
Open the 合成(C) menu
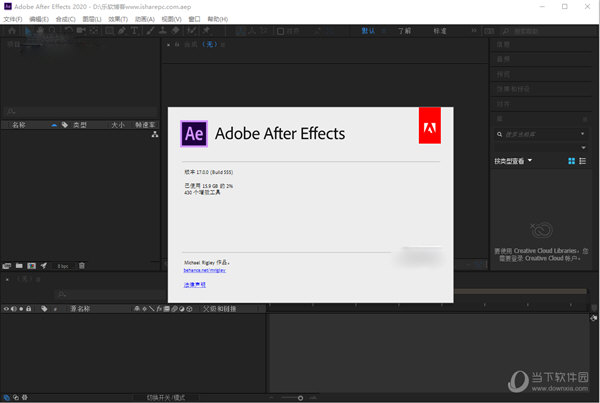point(65,19)
